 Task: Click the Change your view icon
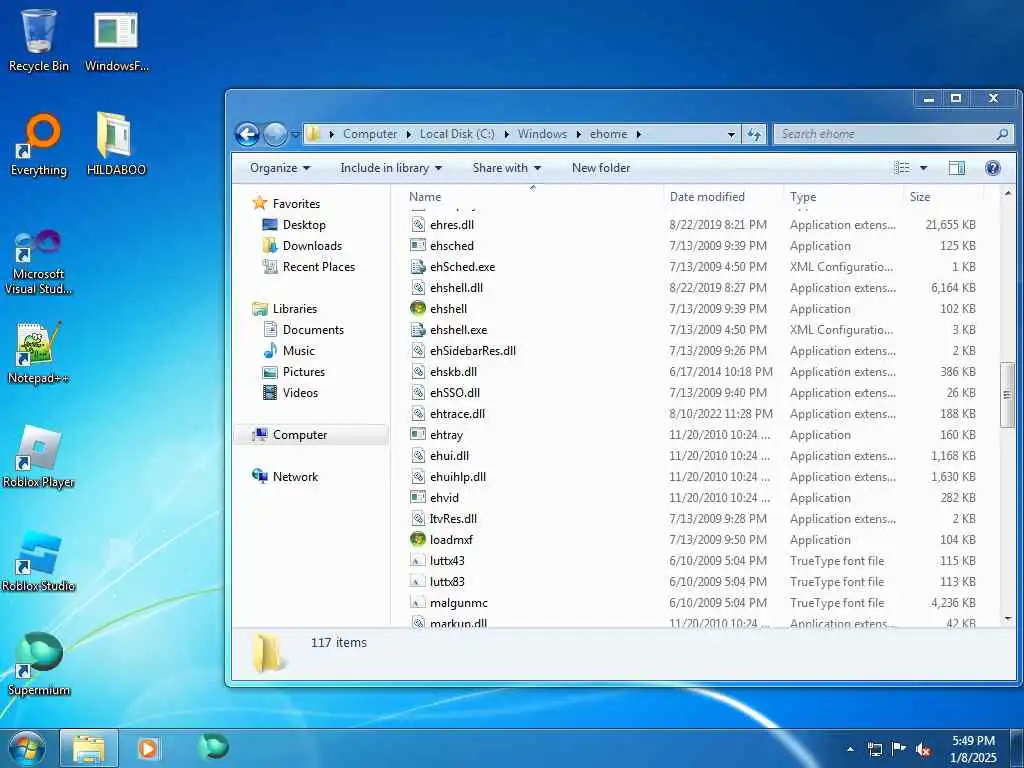coord(902,168)
